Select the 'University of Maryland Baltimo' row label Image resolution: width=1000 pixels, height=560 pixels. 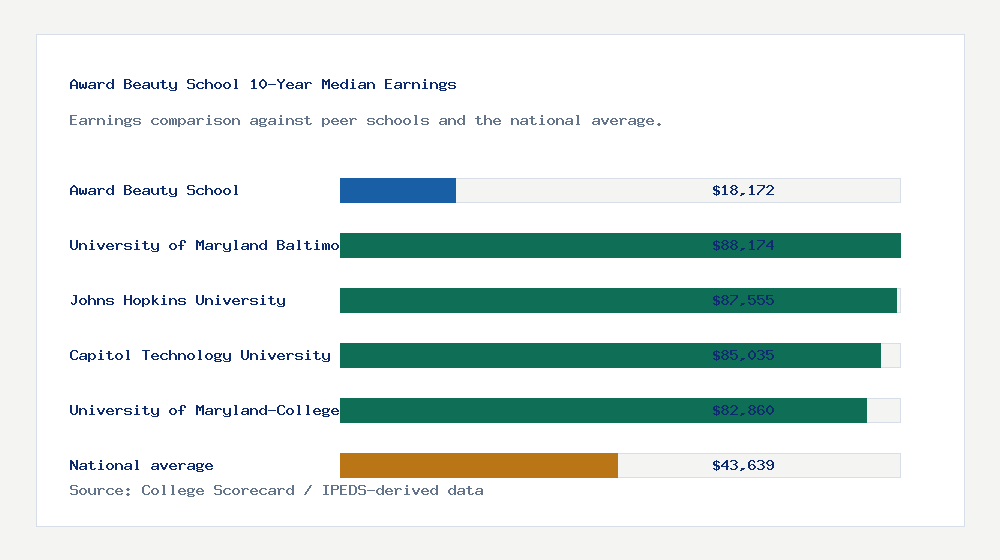[204, 246]
